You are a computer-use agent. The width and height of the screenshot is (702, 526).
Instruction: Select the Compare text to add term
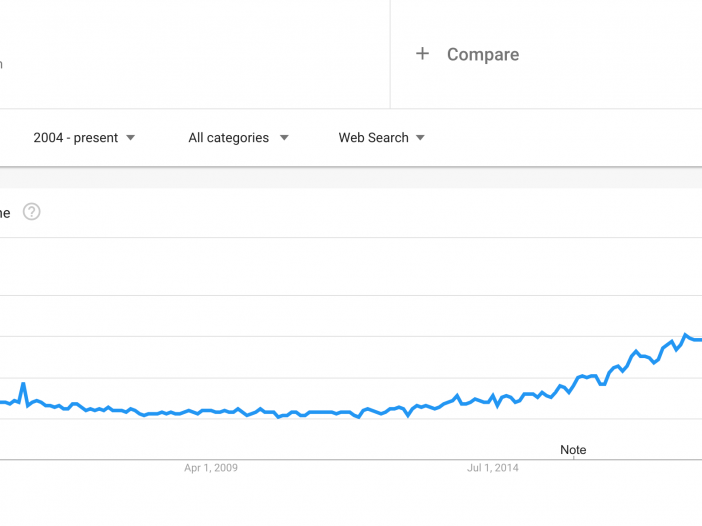point(483,54)
